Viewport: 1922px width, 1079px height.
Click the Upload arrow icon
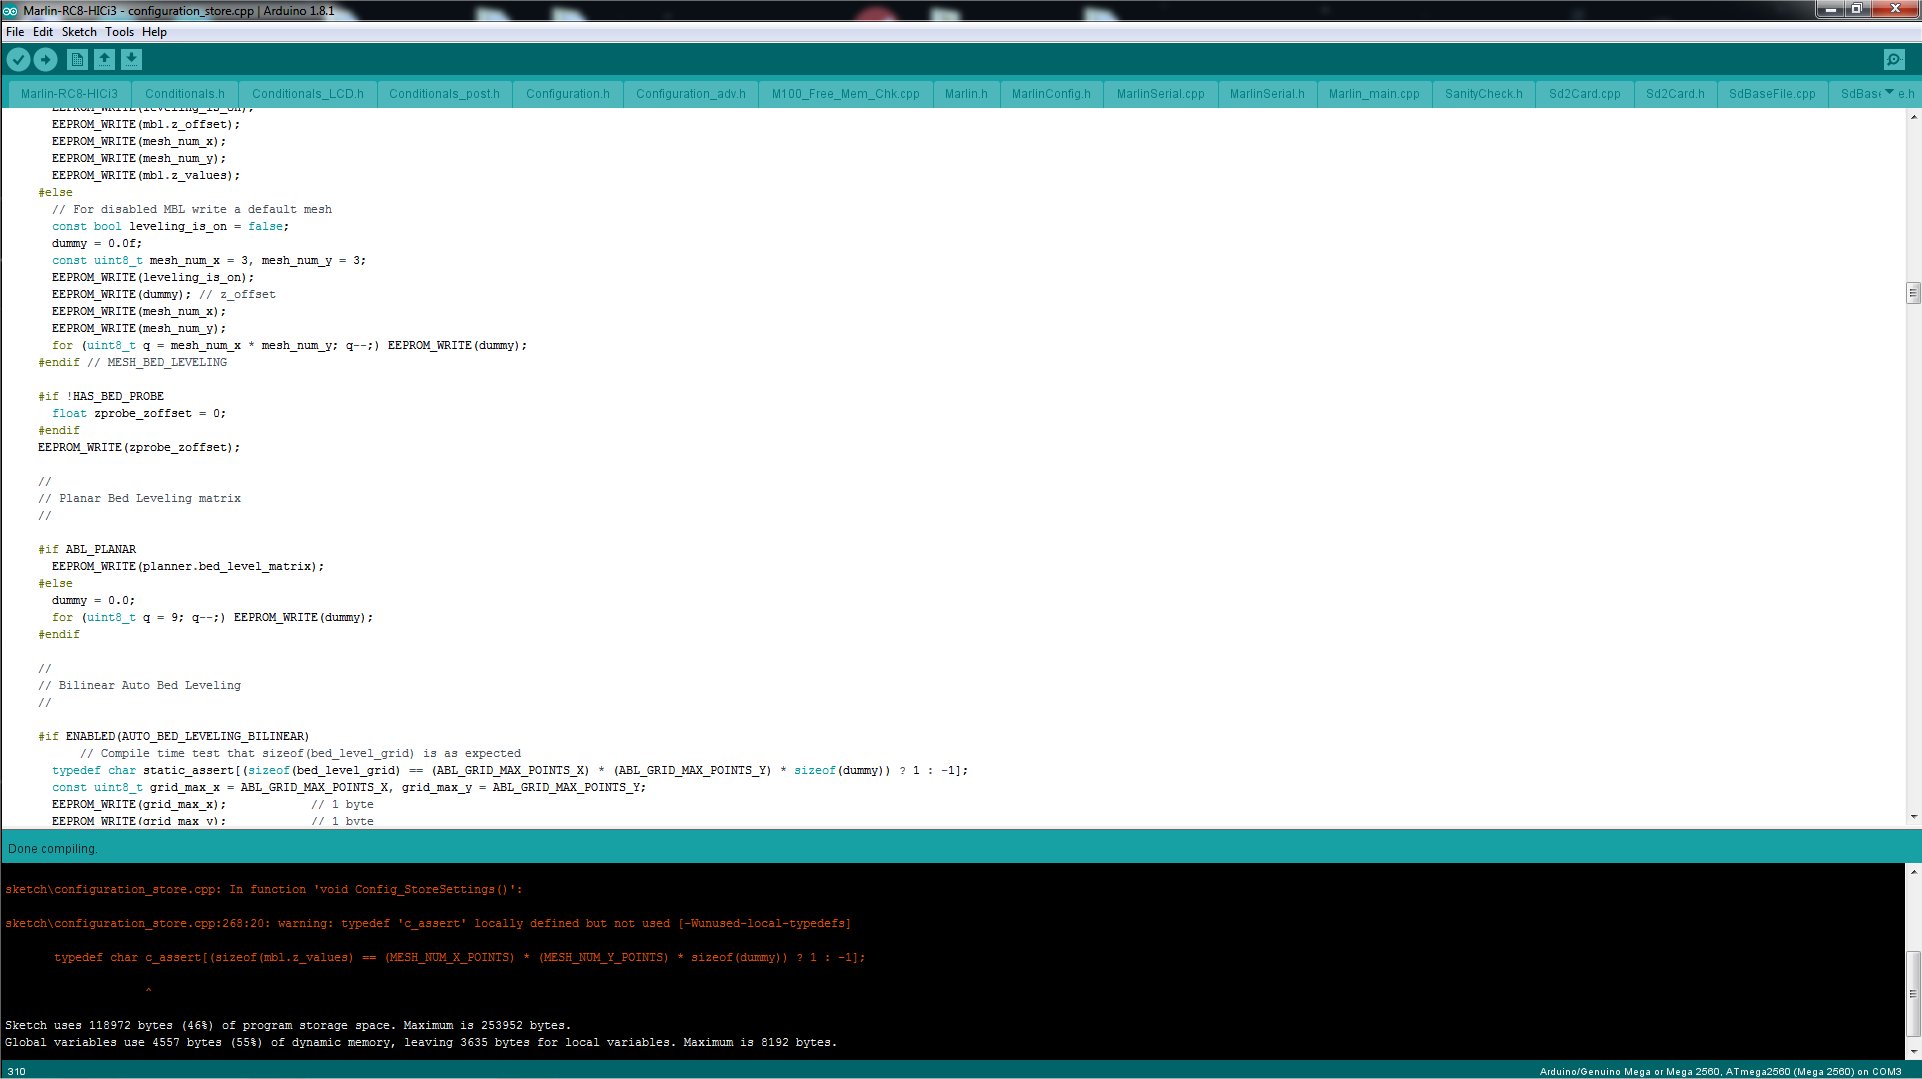[46, 60]
